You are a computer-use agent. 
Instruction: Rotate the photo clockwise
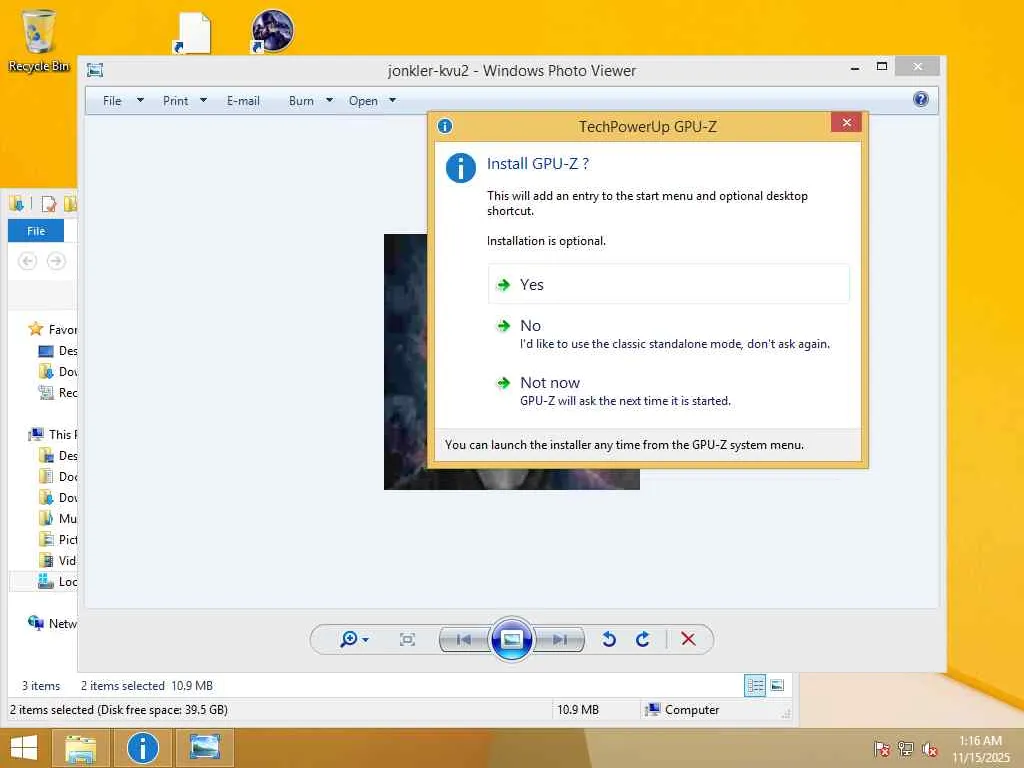(x=643, y=639)
